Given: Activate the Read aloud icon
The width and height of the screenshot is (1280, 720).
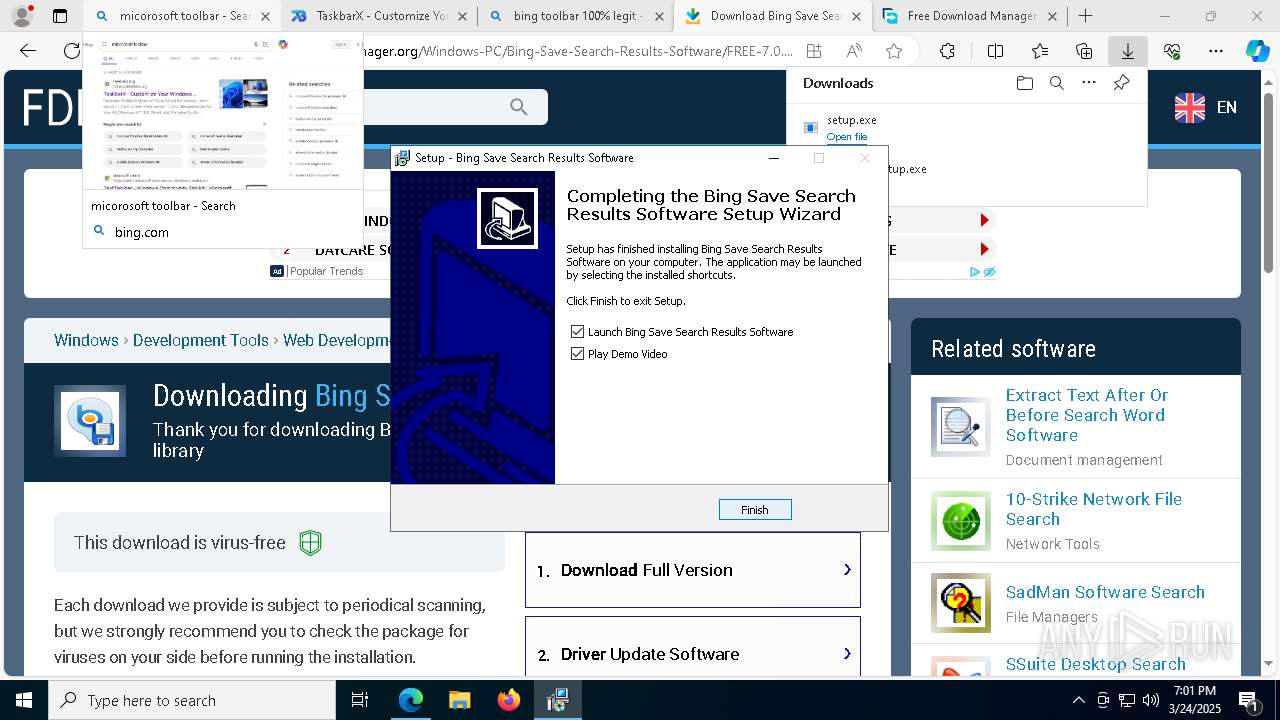Looking at the screenshot, I should click(854, 51).
